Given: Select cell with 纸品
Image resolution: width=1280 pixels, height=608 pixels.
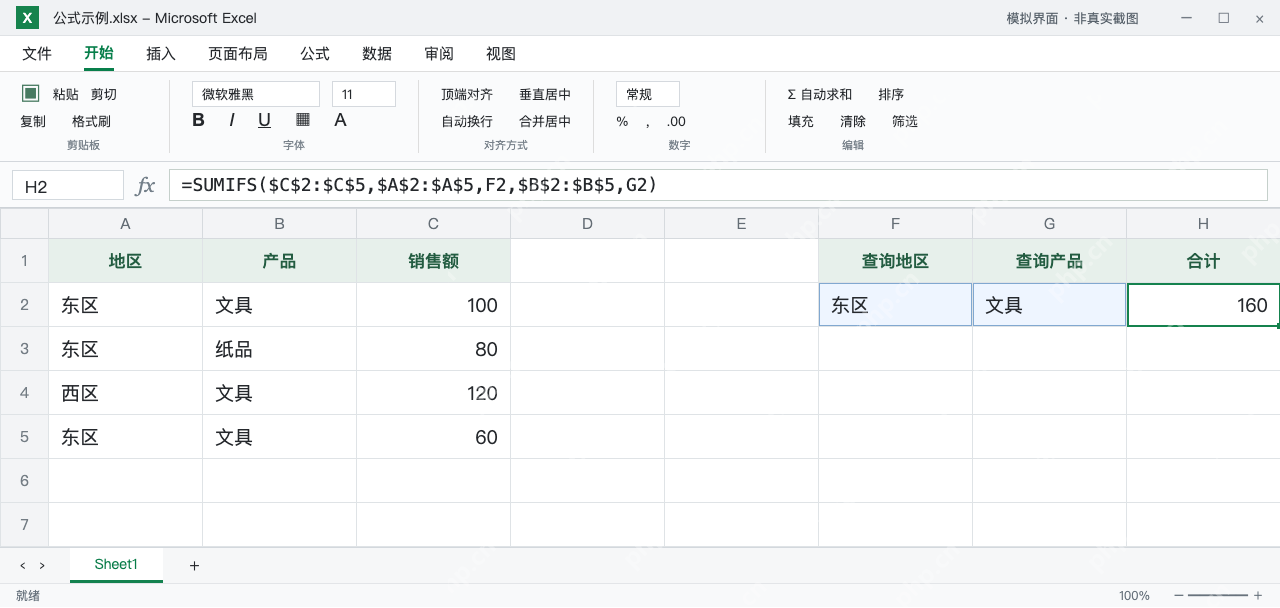Looking at the screenshot, I should [280, 349].
